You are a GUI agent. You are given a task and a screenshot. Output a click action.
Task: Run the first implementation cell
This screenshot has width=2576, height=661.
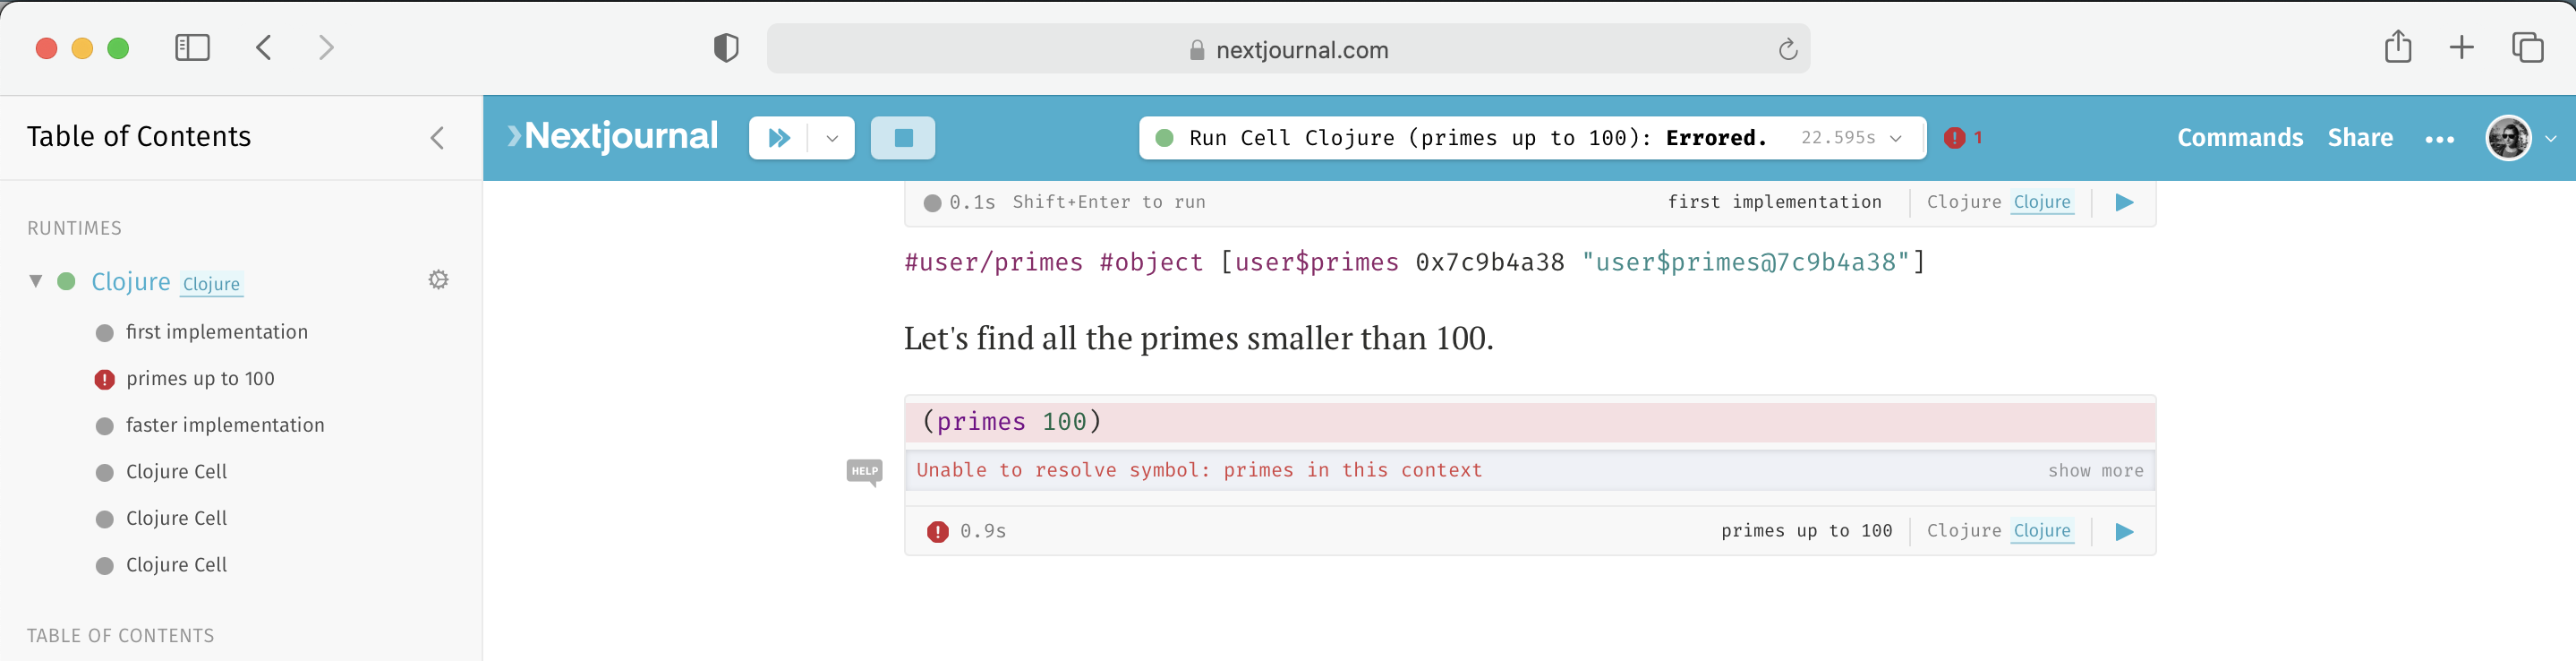[2124, 203]
